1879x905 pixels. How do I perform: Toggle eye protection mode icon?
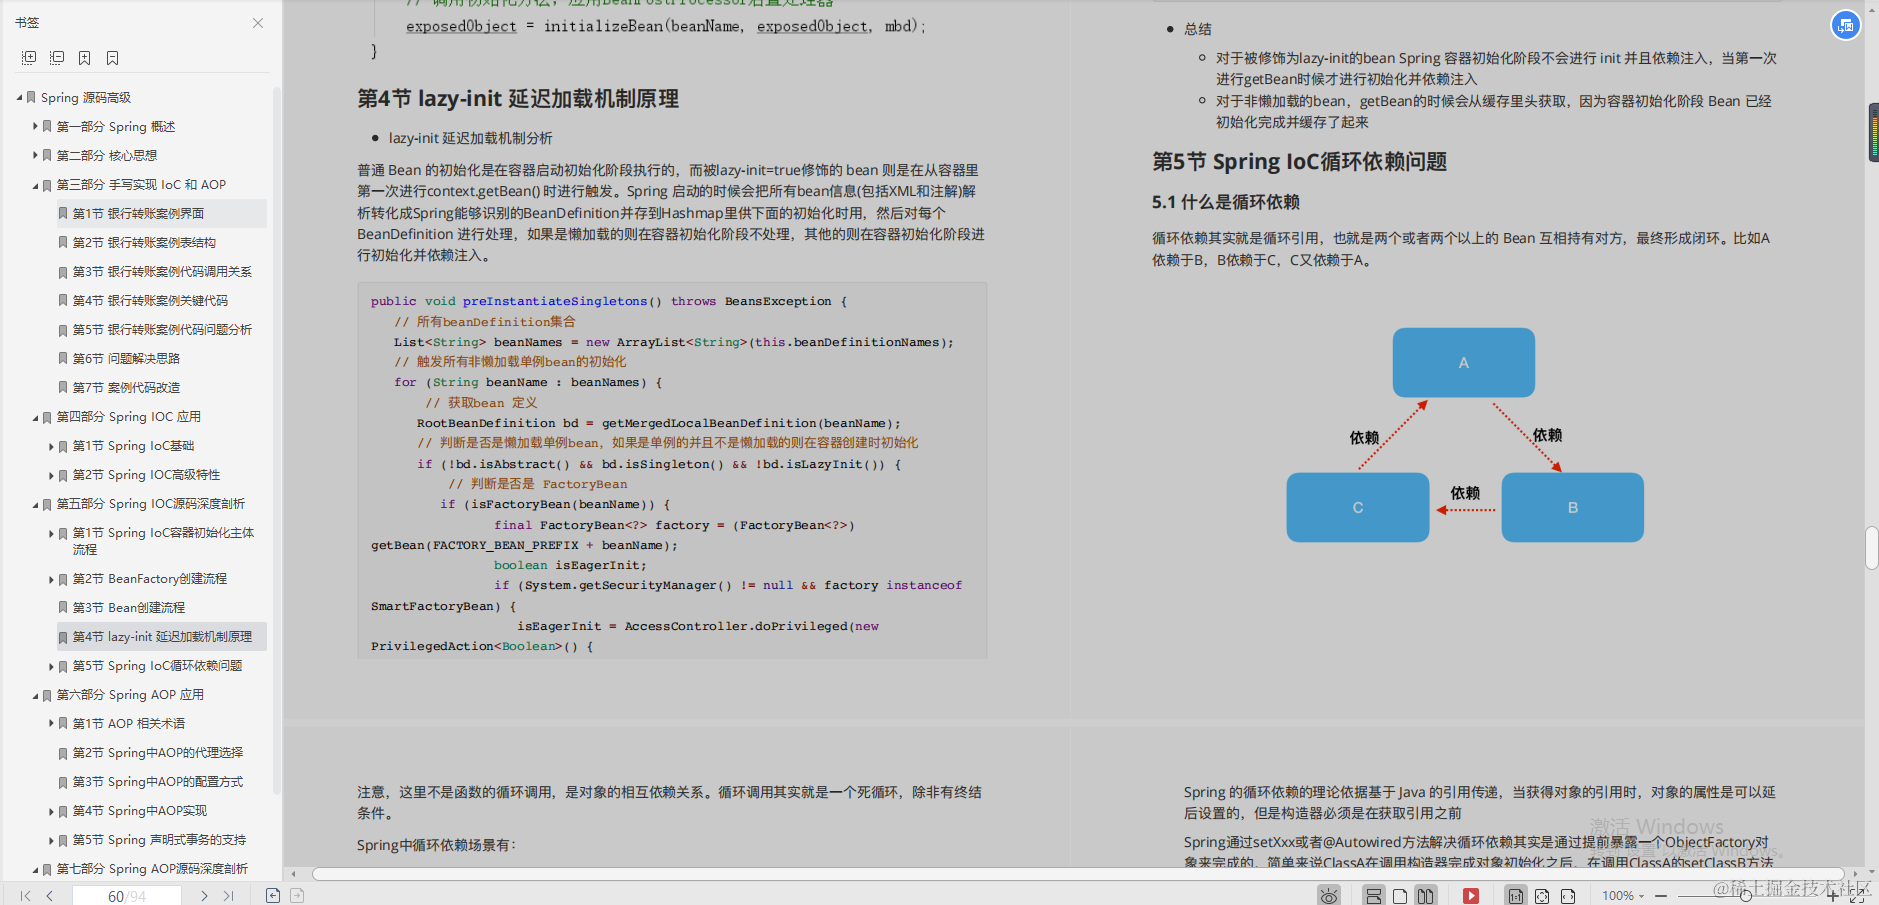click(x=1329, y=896)
